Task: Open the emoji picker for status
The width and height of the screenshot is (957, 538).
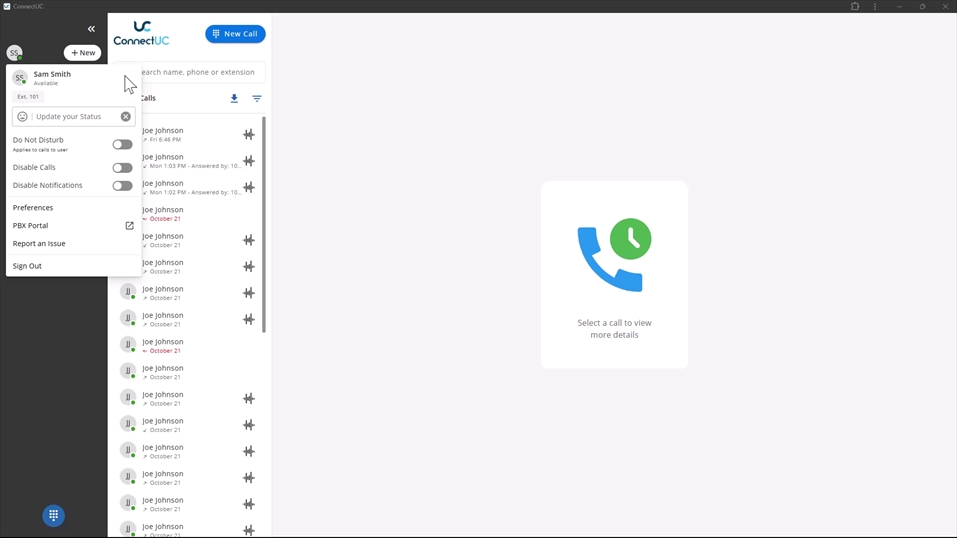Action: (23, 117)
